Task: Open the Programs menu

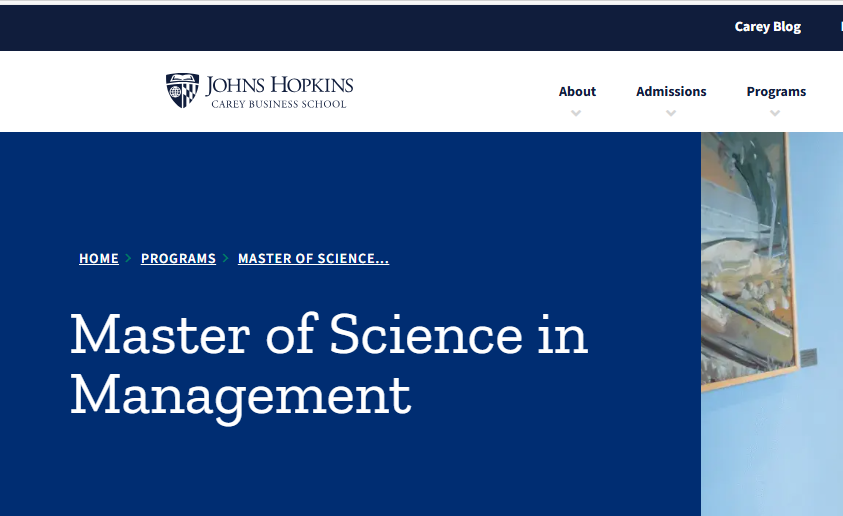Action: coord(776,92)
